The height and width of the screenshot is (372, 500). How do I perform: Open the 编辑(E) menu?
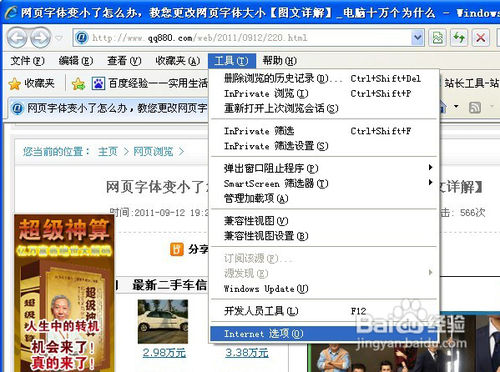(x=75, y=61)
